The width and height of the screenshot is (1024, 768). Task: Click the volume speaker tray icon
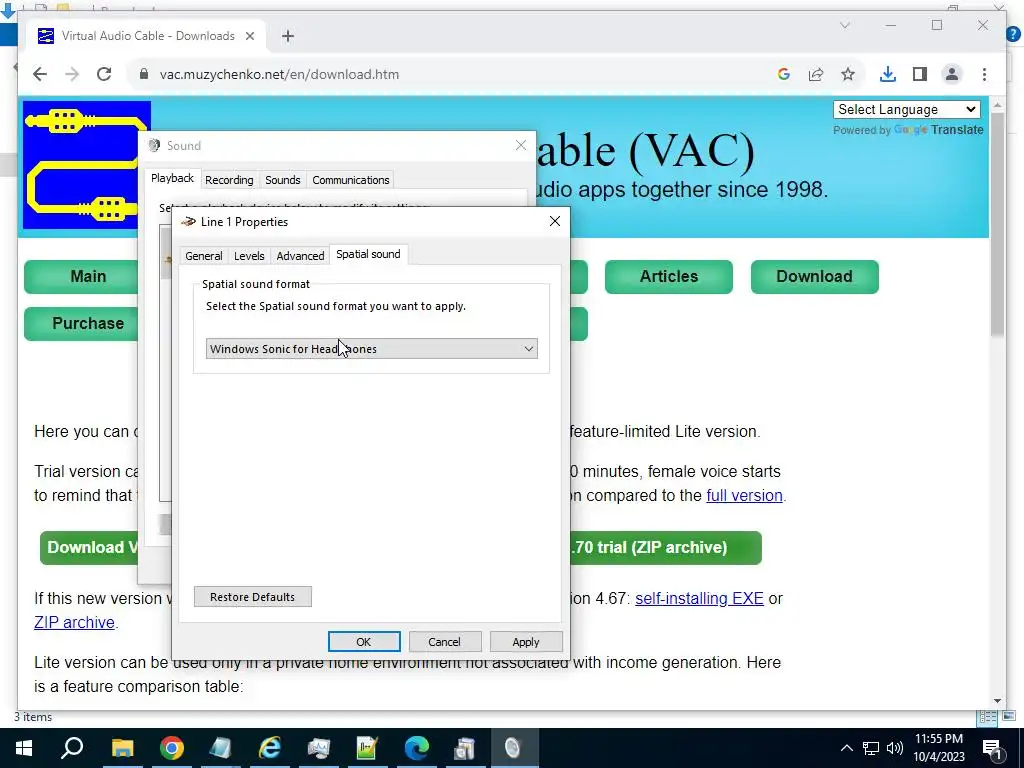point(895,748)
